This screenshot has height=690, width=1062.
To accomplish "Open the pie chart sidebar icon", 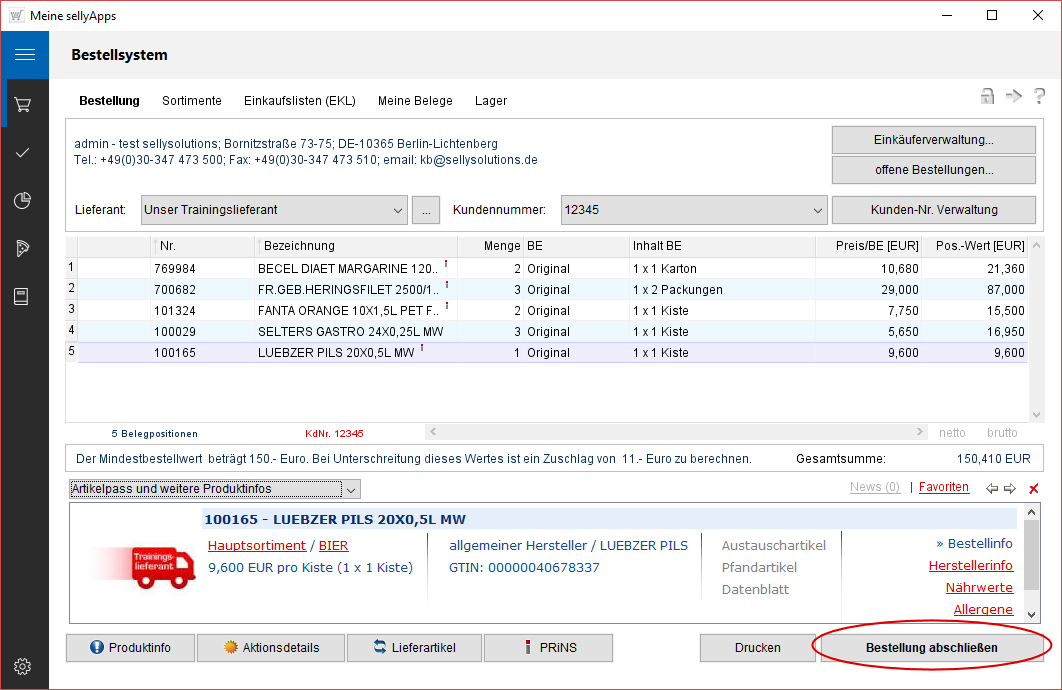I will tap(24, 200).
